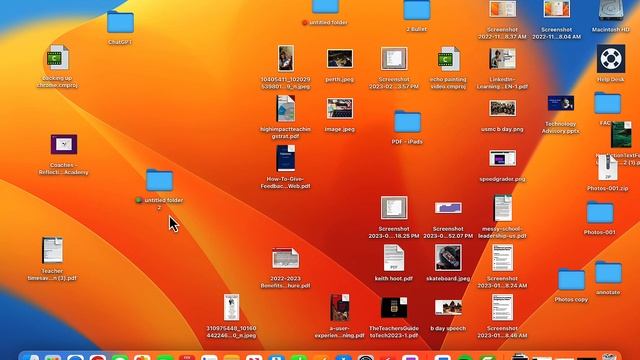Select the speedgrader.png image
This screenshot has width=640, height=360.
502,158
